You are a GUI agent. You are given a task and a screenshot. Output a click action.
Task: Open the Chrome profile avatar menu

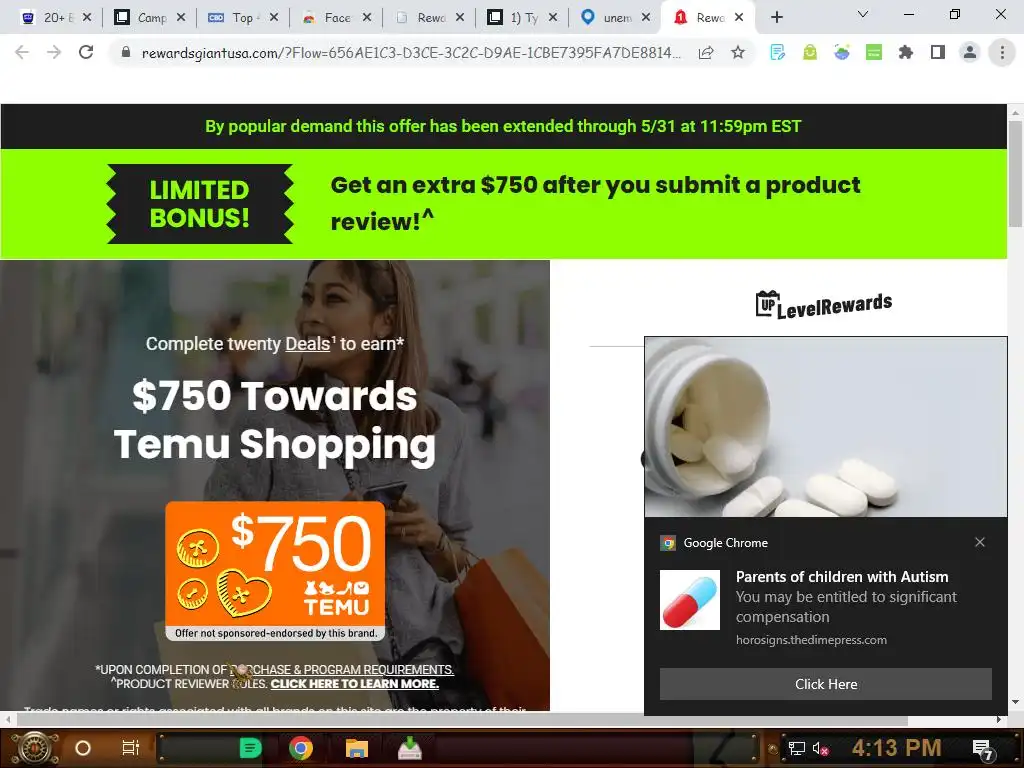[970, 52]
